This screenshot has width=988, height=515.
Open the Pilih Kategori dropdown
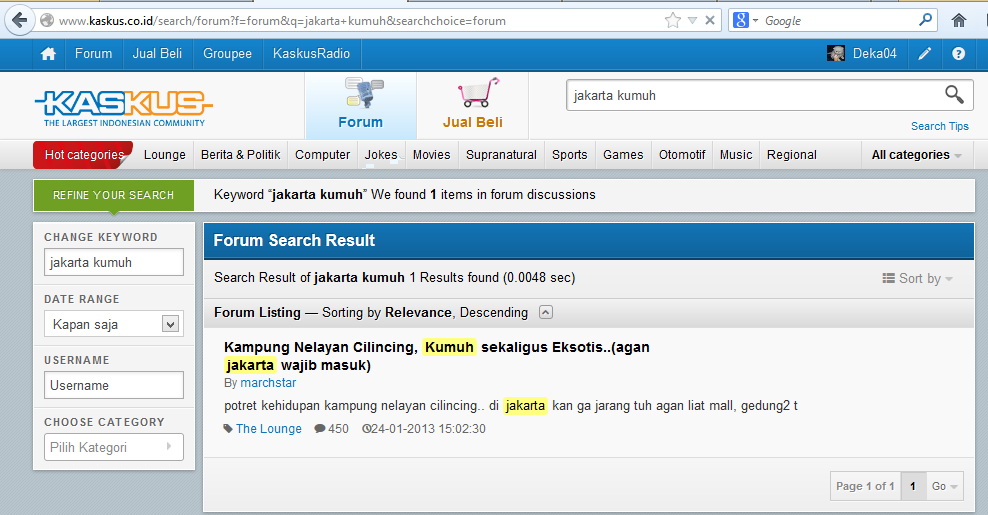click(113, 447)
